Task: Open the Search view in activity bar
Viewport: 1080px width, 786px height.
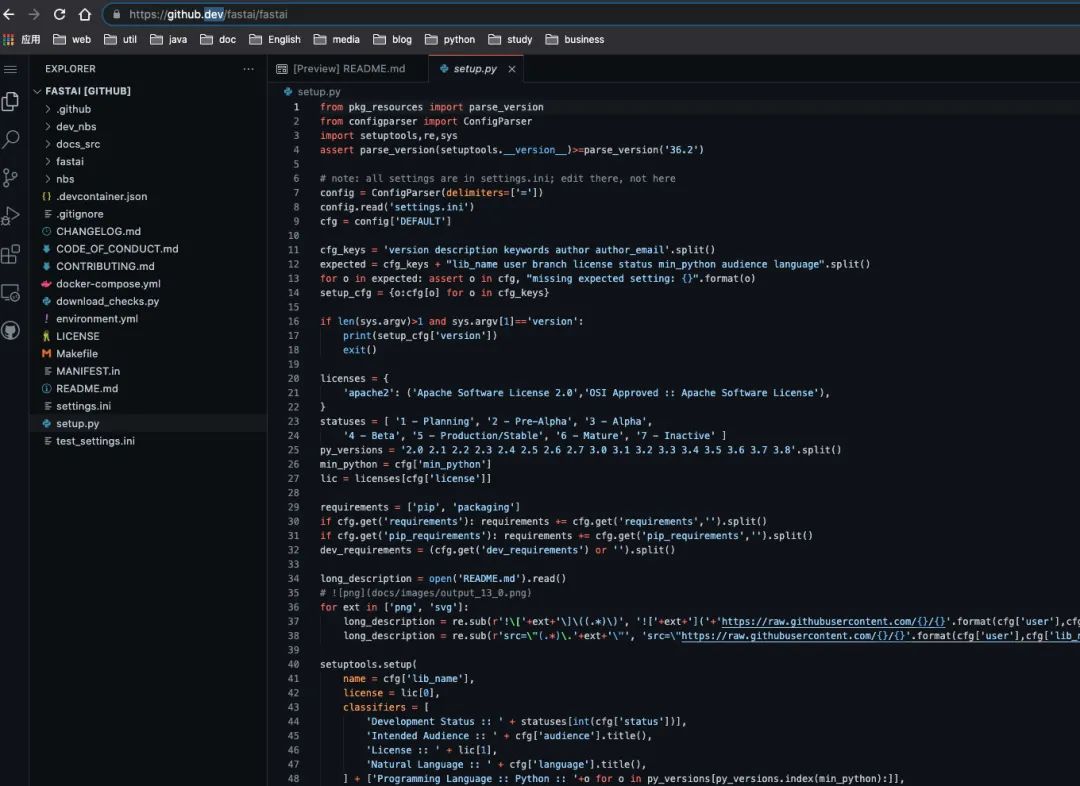Action: click(11, 140)
